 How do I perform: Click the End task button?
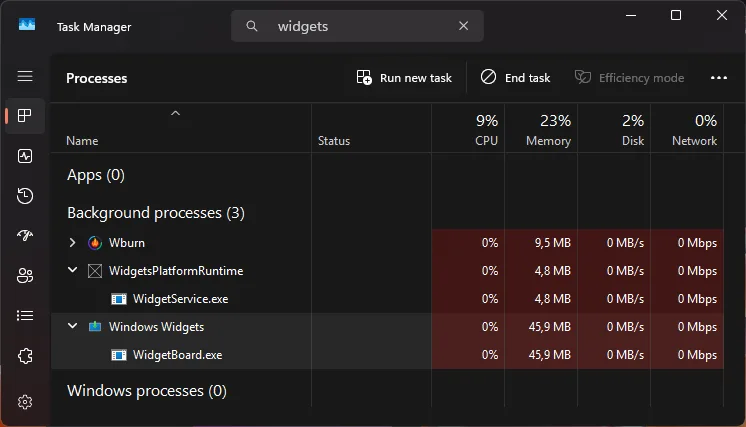pos(515,78)
